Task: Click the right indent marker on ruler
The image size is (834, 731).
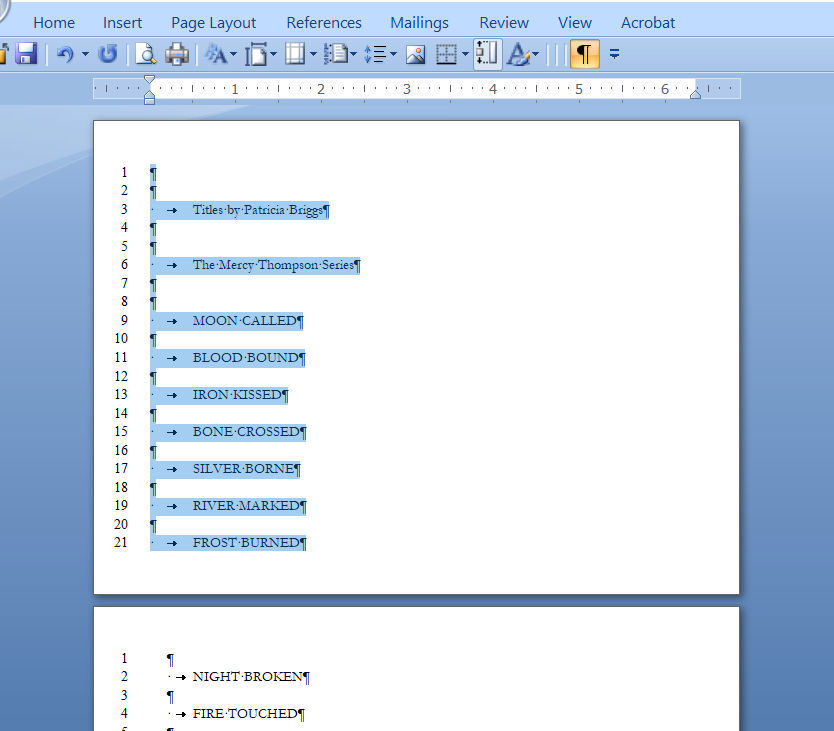Action: pyautogui.click(x=695, y=94)
